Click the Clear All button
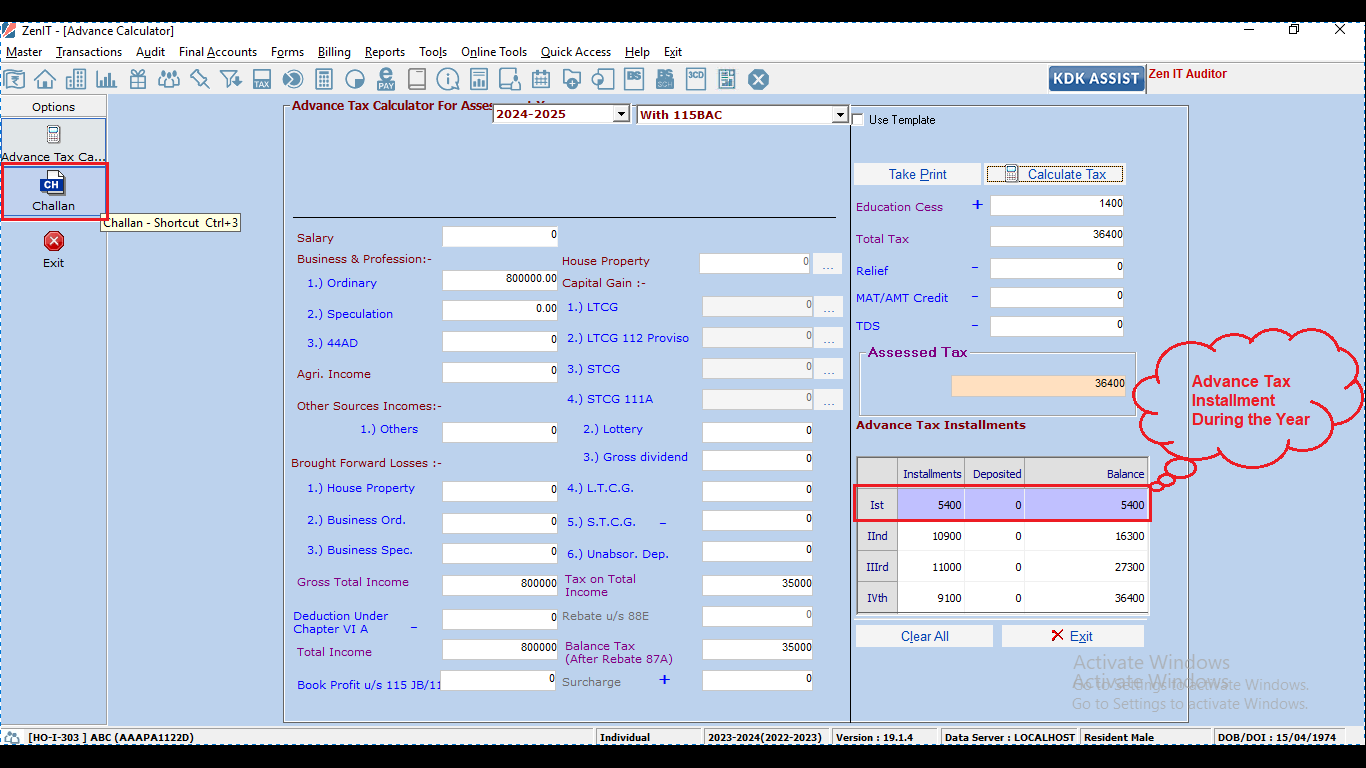1366x768 pixels. [925, 636]
